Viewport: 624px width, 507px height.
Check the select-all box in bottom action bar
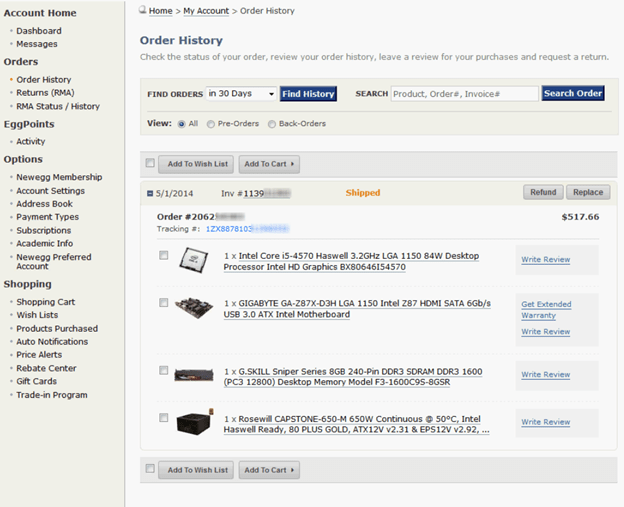150,468
